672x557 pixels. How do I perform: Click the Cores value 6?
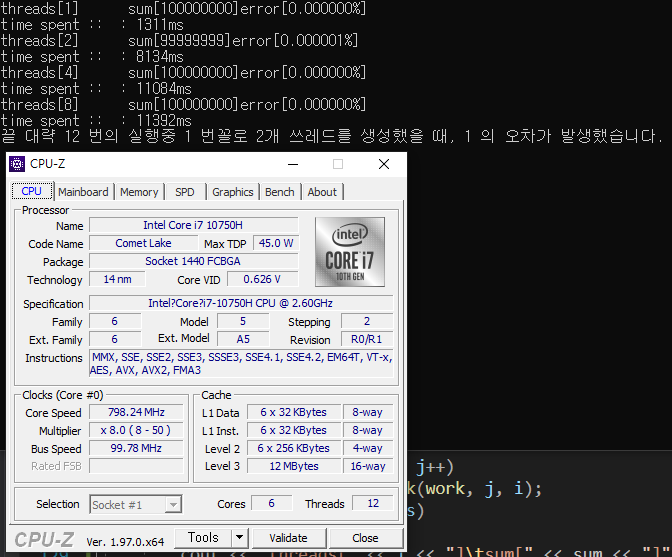click(272, 503)
